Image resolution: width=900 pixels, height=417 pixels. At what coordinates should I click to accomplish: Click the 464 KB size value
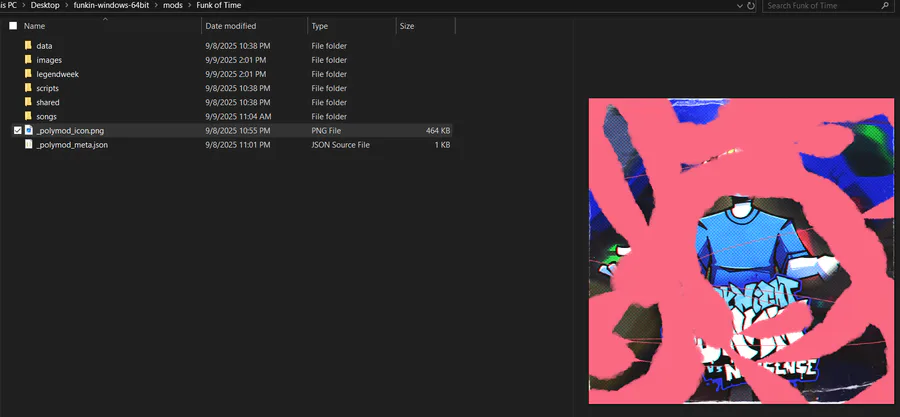tap(438, 131)
